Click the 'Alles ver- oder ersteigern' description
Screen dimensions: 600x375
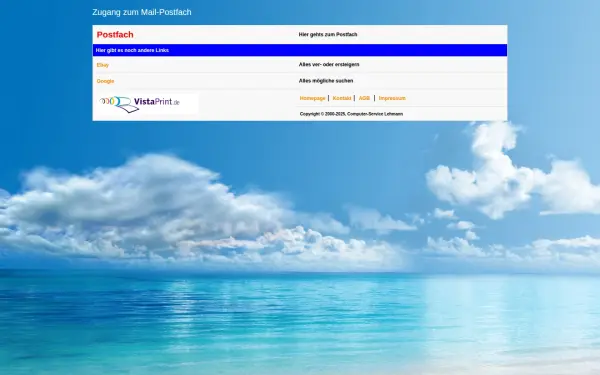coord(329,65)
